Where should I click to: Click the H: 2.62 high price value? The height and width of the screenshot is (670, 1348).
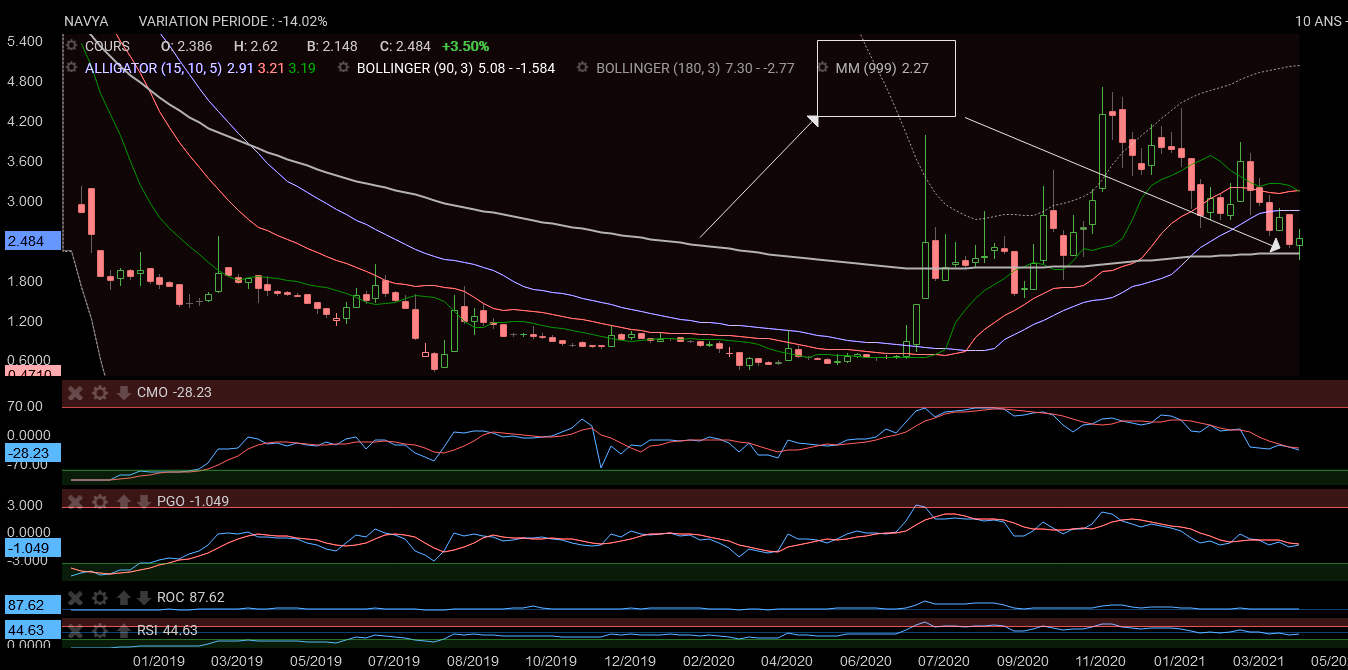pos(256,46)
